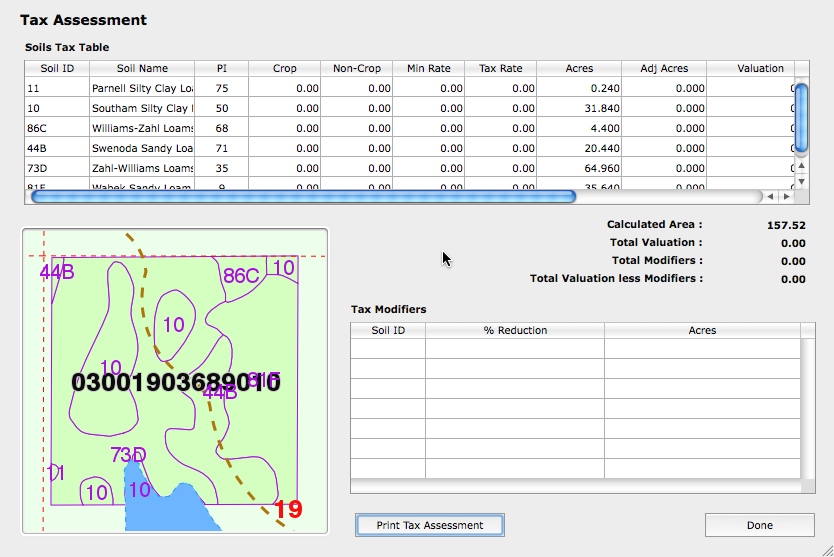Click the vertical scrollbar thumb of soils table
834x557 pixels.
coord(802,118)
